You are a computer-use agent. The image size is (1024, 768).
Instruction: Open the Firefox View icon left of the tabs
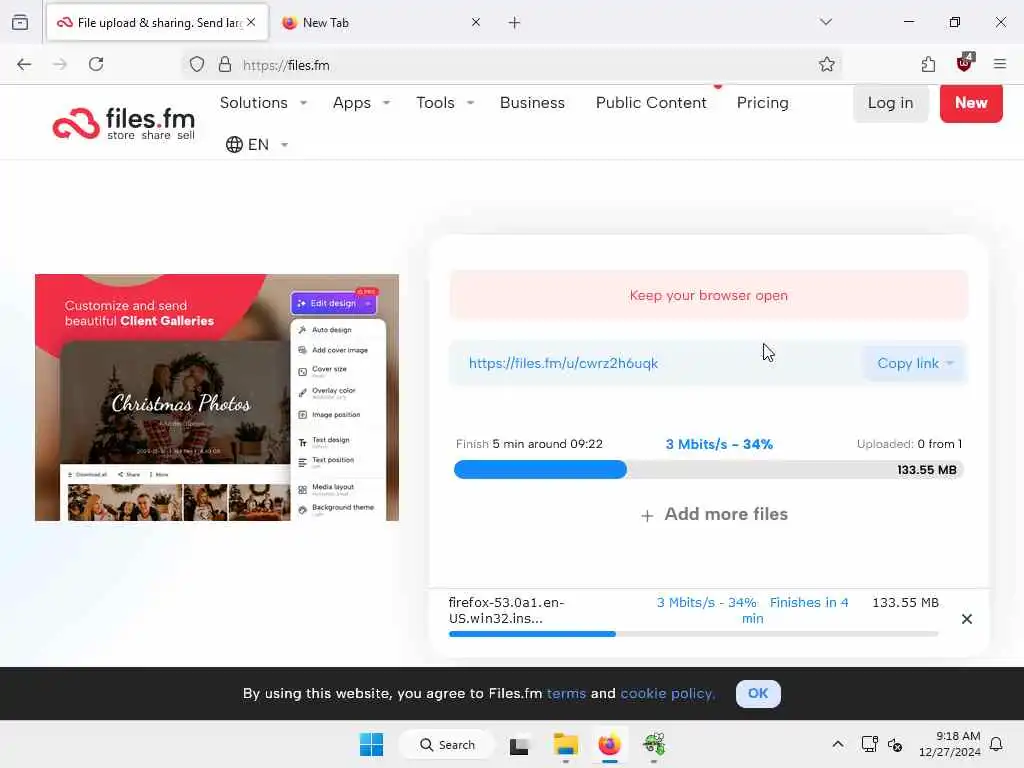(20, 22)
